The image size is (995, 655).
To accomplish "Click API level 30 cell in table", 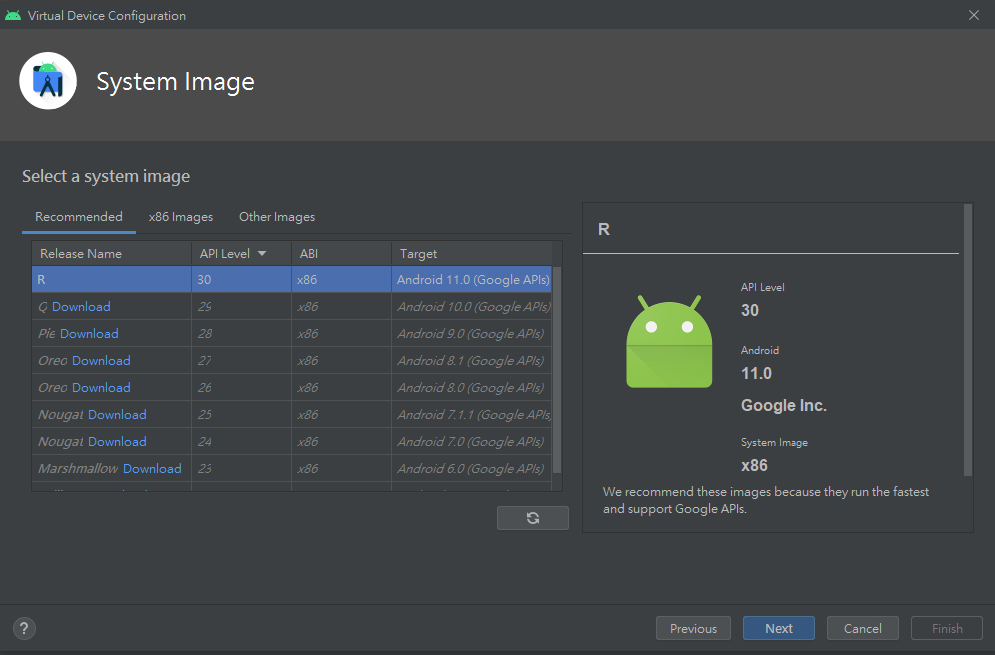I will point(241,279).
